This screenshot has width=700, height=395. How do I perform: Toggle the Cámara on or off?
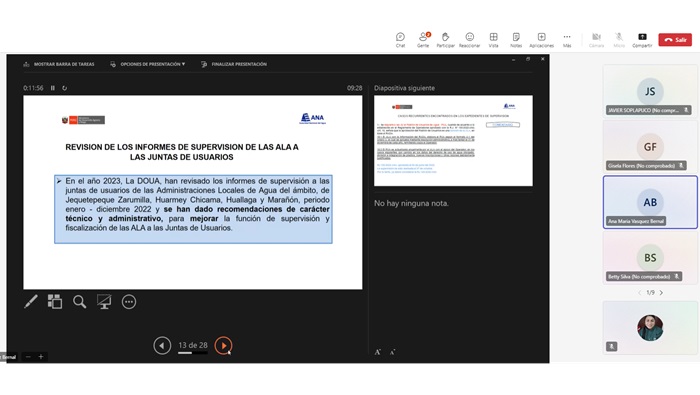[596, 40]
